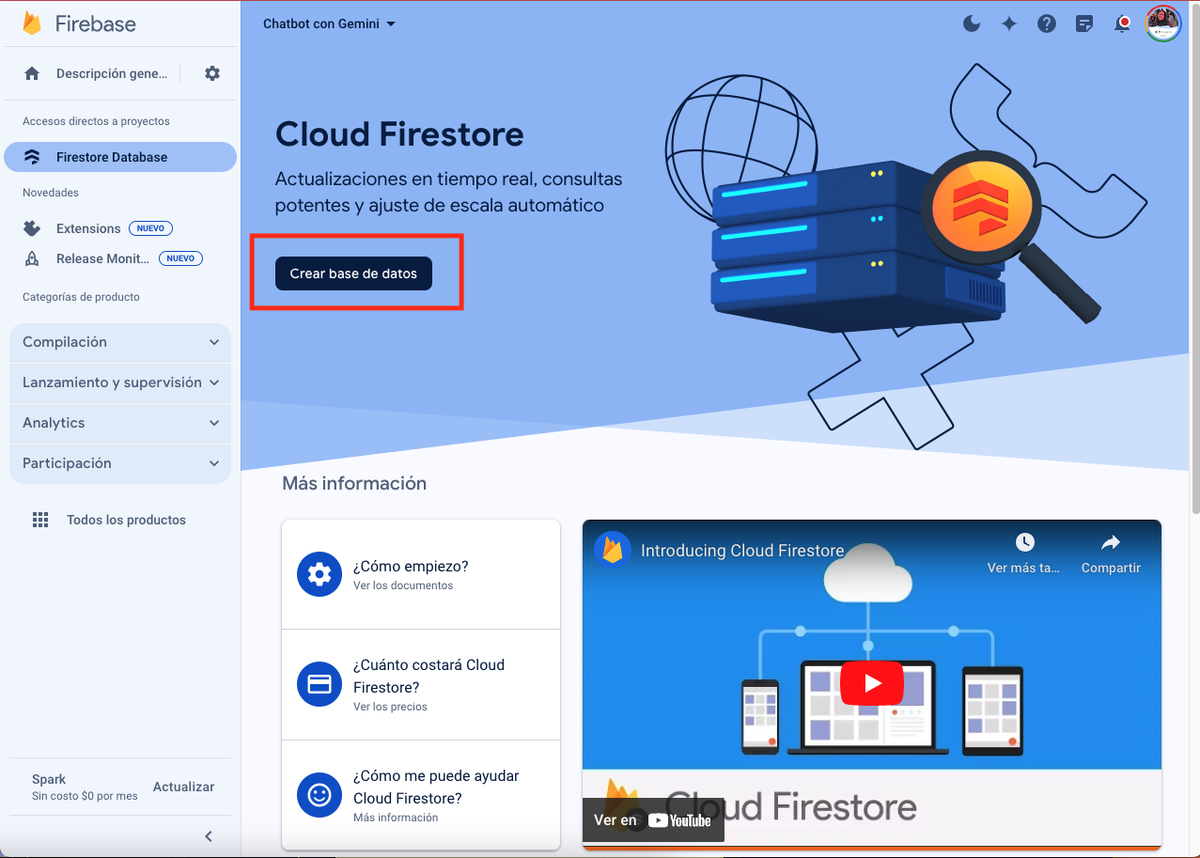
Task: Click the credit card pricing icon
Action: click(x=319, y=685)
